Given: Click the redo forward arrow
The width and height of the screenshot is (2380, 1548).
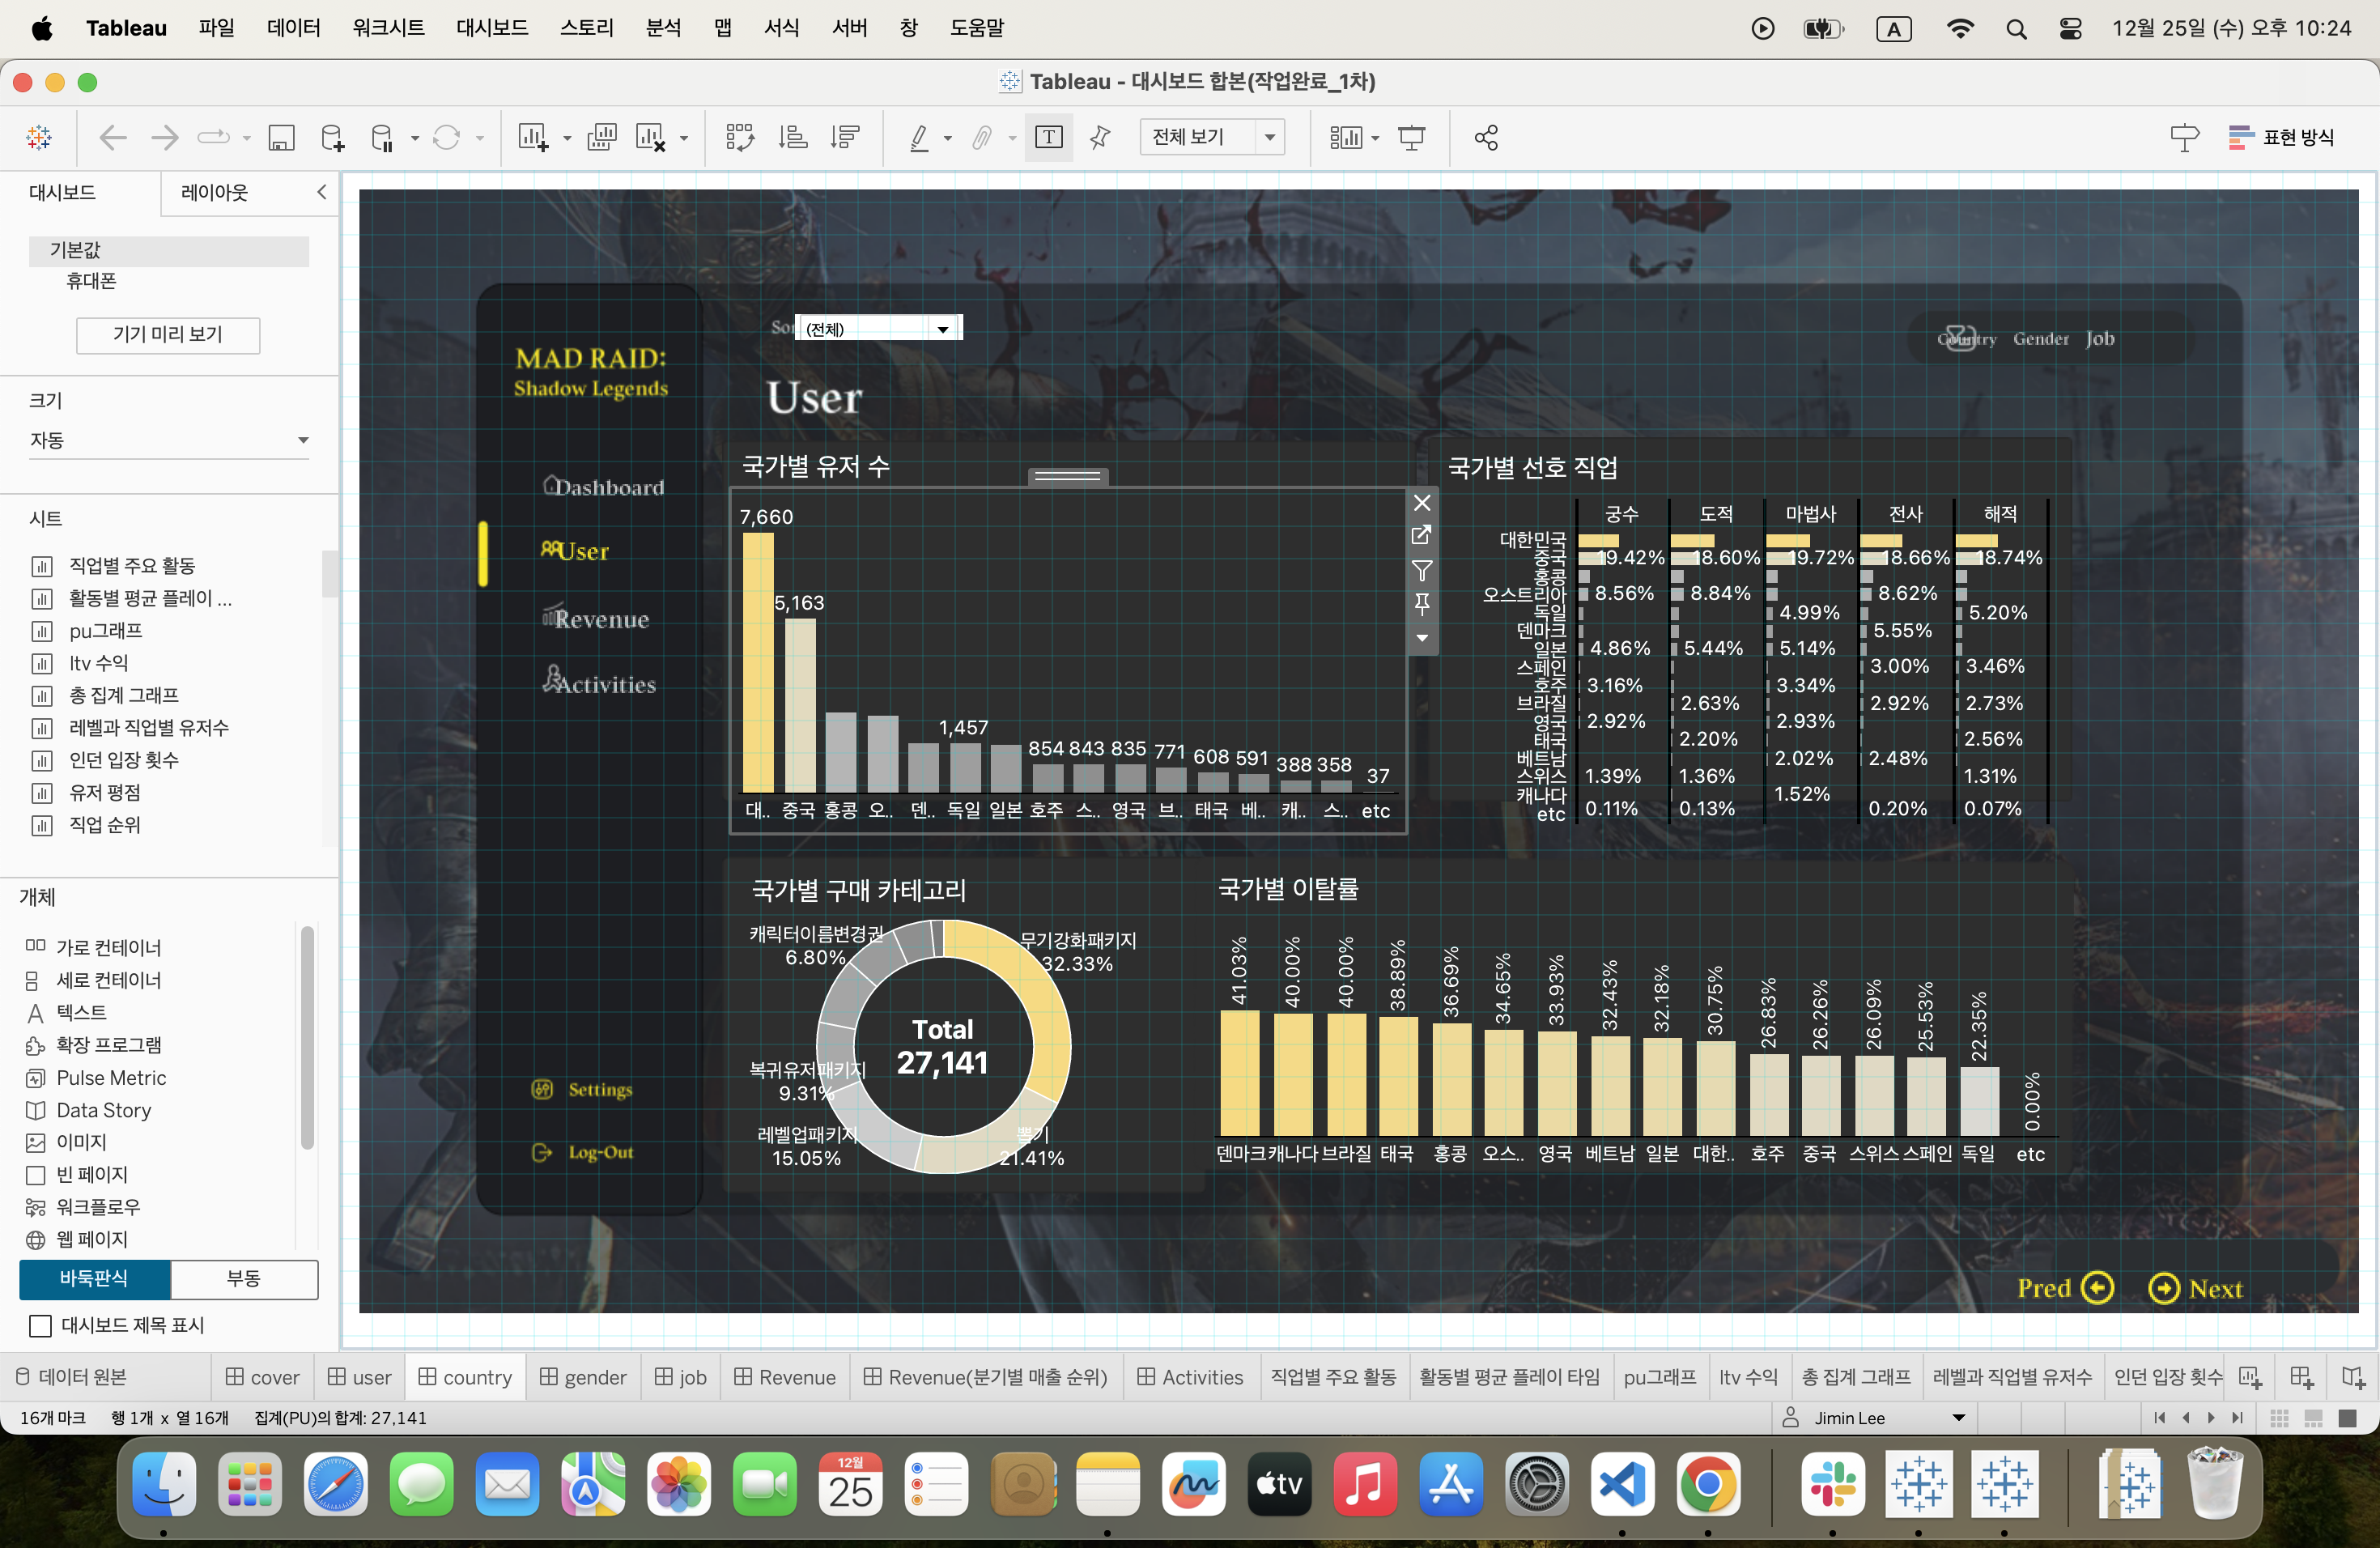Looking at the screenshot, I should click(x=164, y=137).
